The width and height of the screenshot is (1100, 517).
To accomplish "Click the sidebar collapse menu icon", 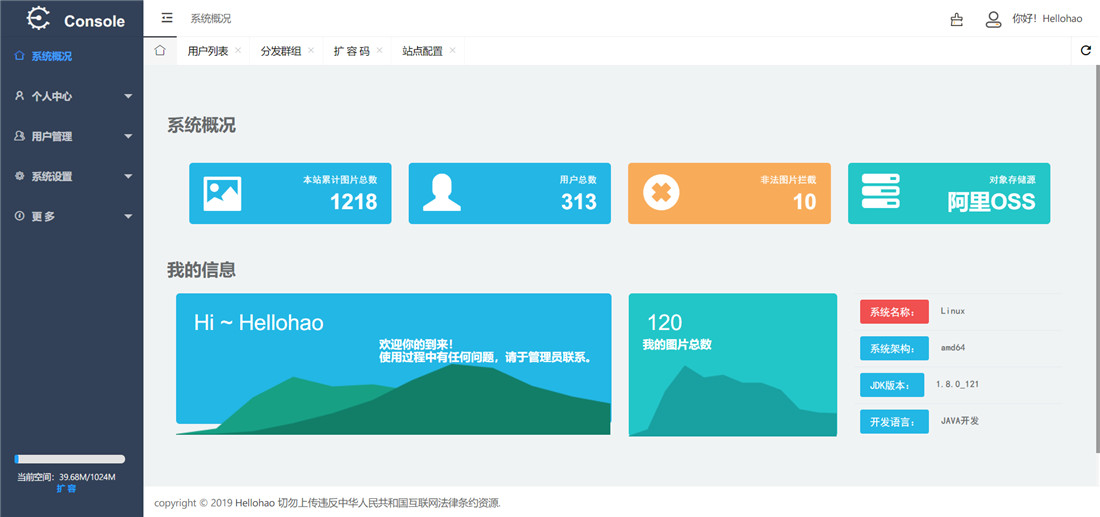I will pyautogui.click(x=167, y=18).
